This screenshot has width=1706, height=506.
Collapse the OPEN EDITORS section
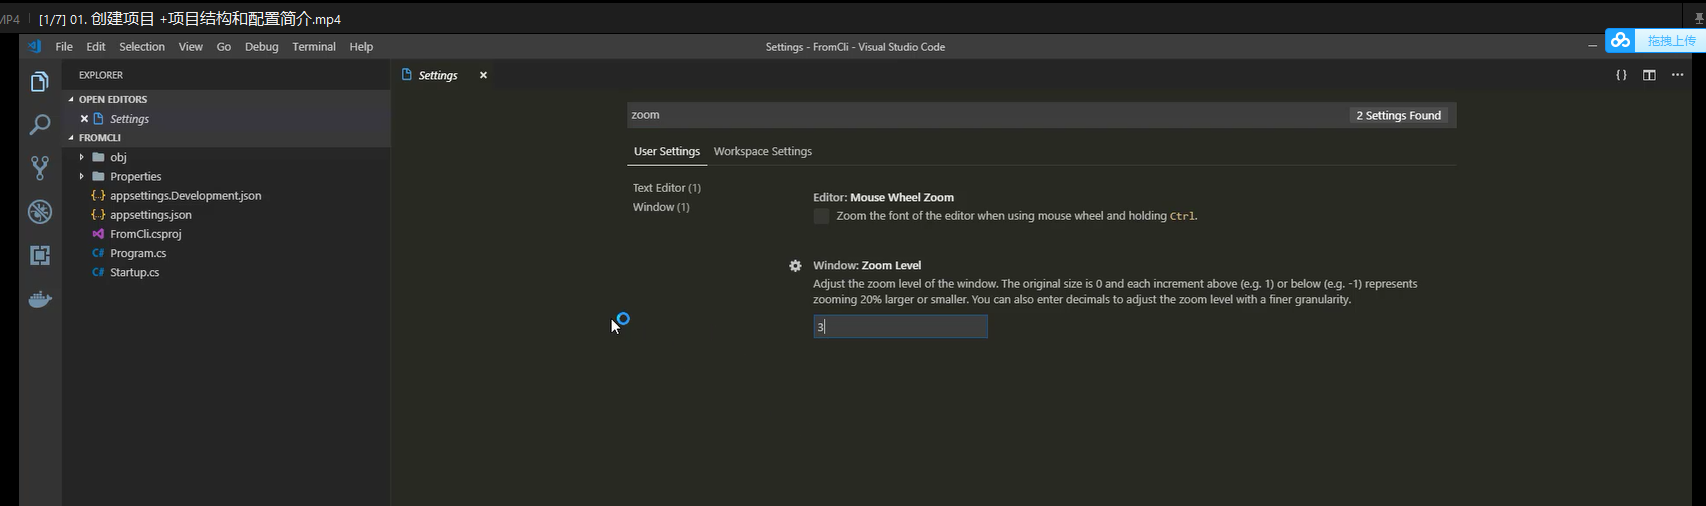pyautogui.click(x=112, y=99)
